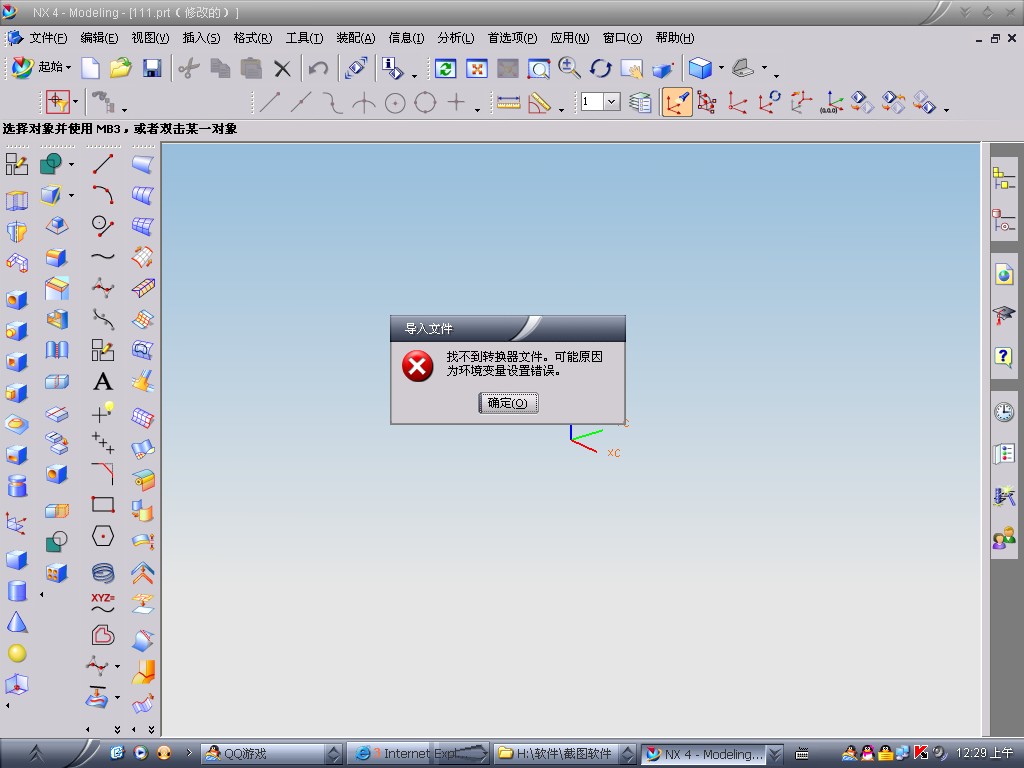Click the Cut scissors icon
The height and width of the screenshot is (768, 1024).
(x=189, y=68)
